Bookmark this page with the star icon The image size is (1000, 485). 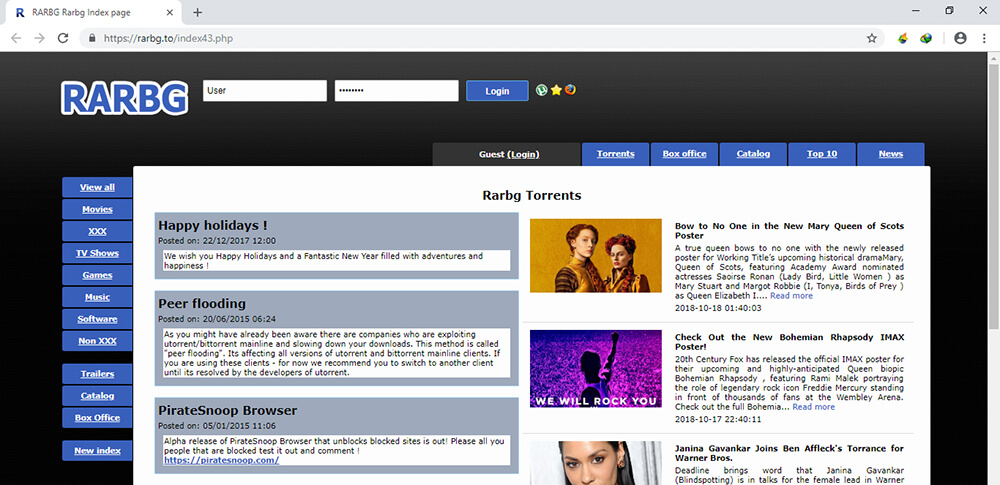click(872, 38)
